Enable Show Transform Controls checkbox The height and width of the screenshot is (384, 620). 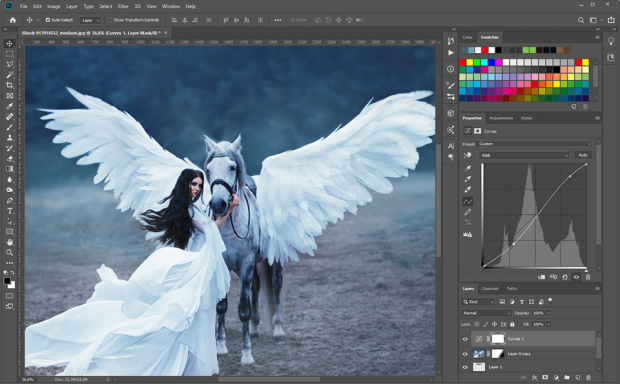coord(110,20)
